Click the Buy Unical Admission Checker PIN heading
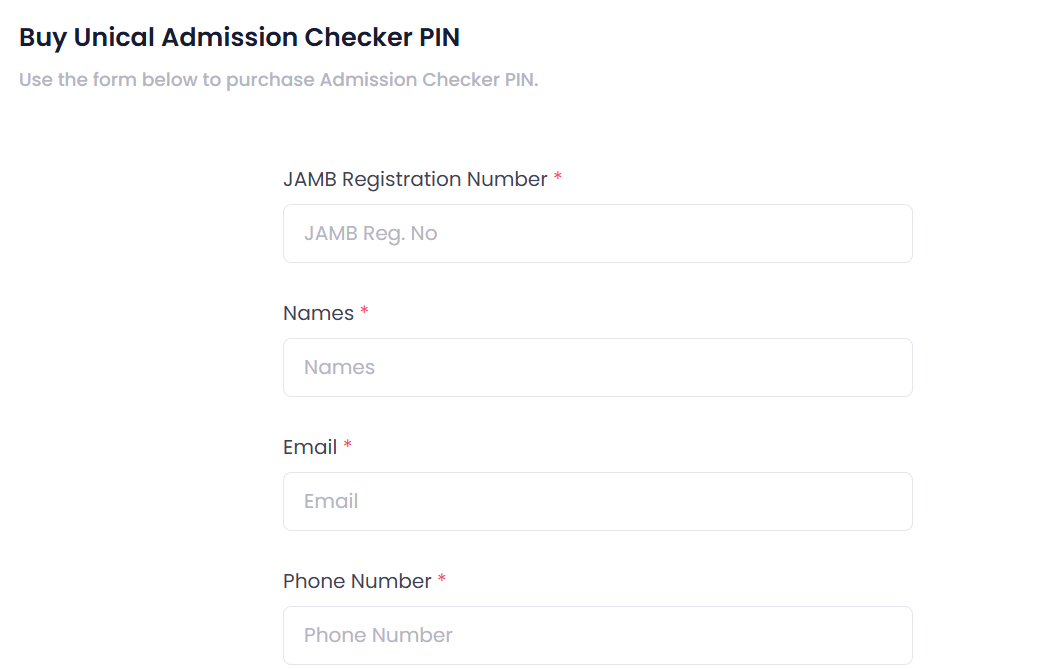The width and height of the screenshot is (1045, 669). [239, 37]
